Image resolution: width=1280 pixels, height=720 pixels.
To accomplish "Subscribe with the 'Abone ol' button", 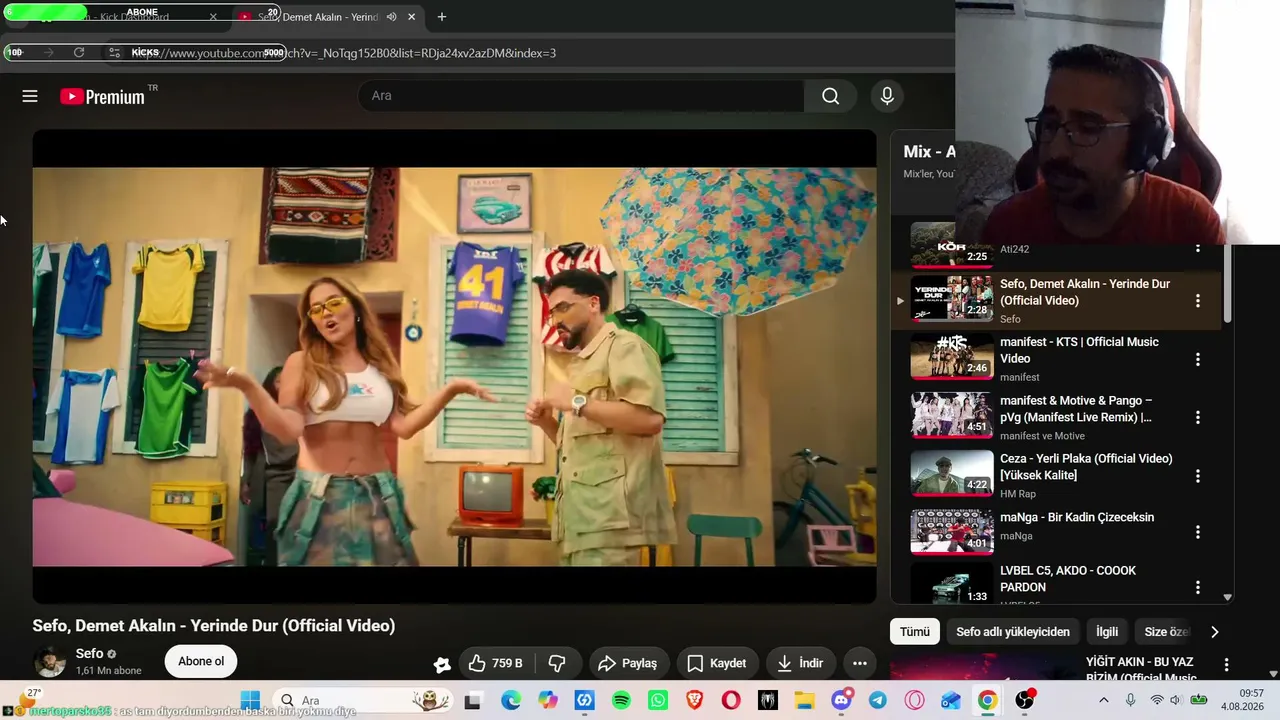I will coord(201,661).
